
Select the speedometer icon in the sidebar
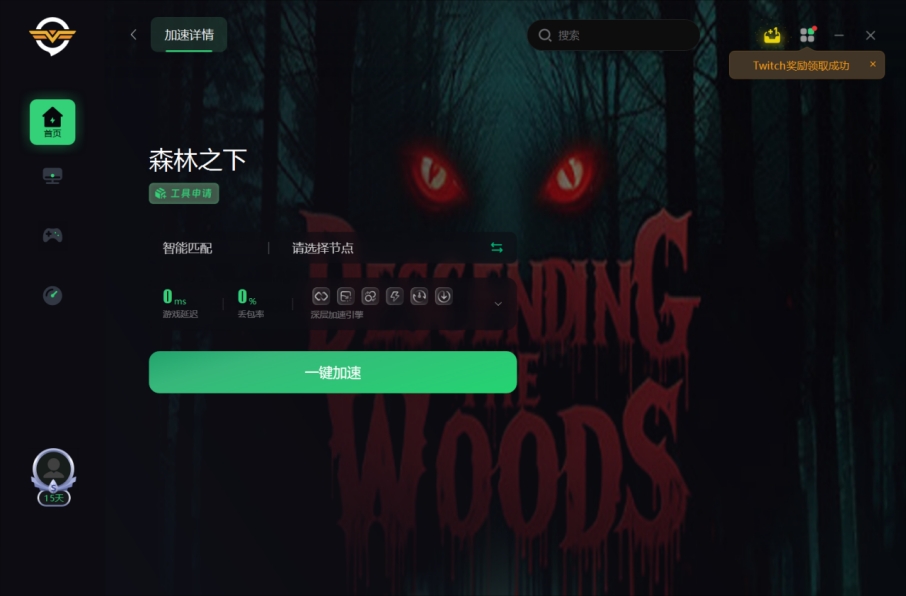click(52, 295)
